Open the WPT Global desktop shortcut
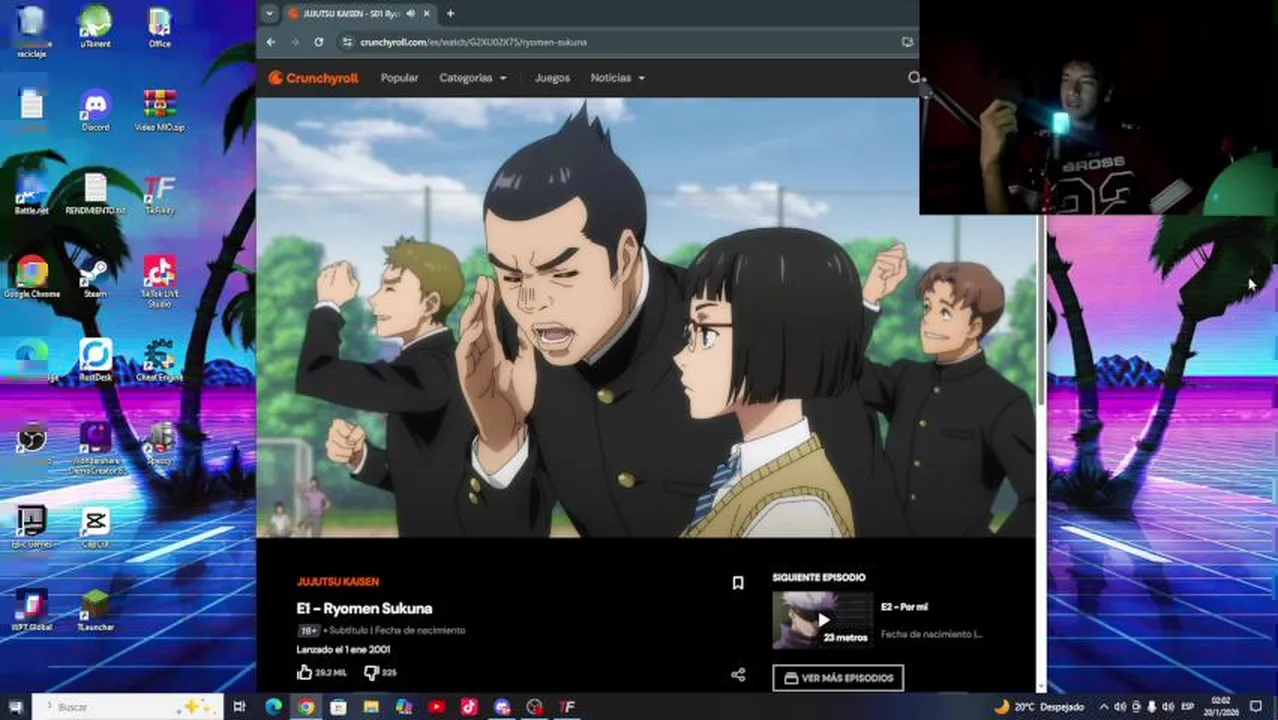The width and height of the screenshot is (1278, 720). pyautogui.click(x=32, y=610)
